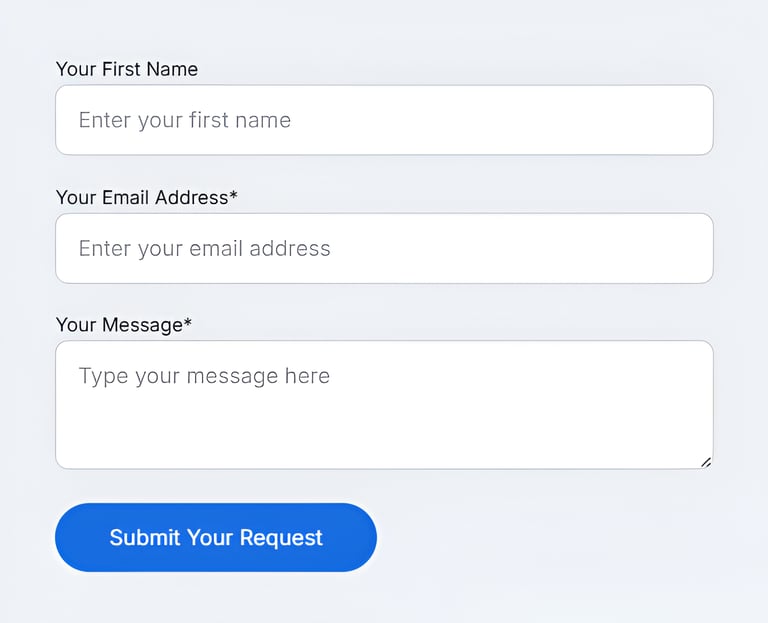Image resolution: width=768 pixels, height=623 pixels.
Task: Click the right end of the email field
Action: 680,248
